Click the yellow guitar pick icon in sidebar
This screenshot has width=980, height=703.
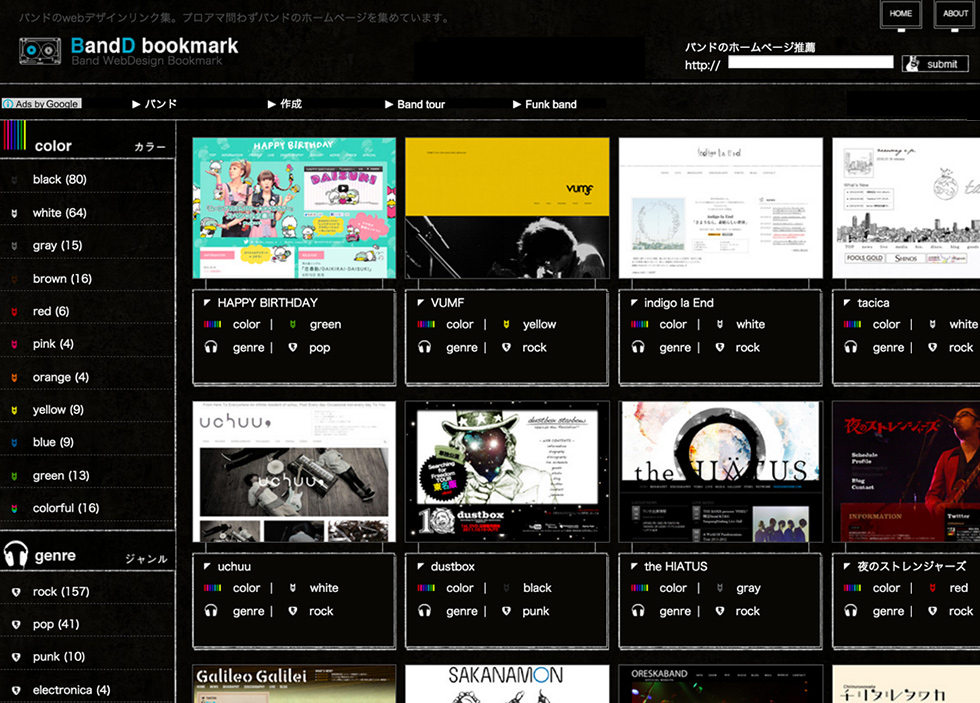point(15,410)
